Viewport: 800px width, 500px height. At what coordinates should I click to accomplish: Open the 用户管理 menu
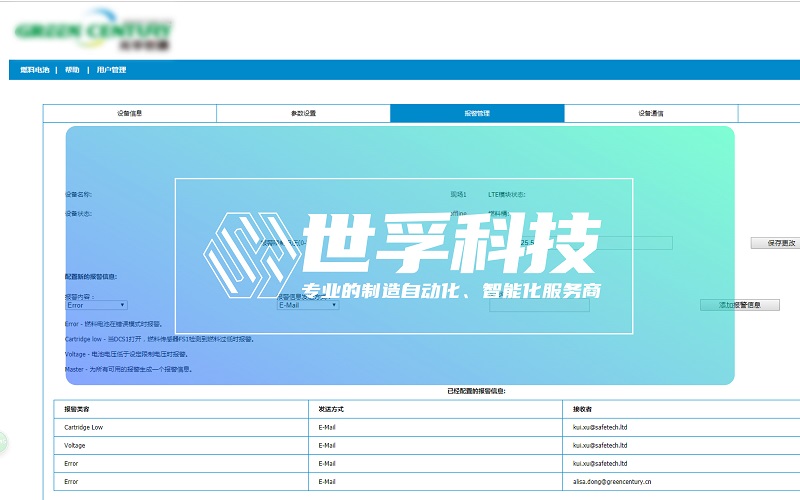click(x=111, y=70)
